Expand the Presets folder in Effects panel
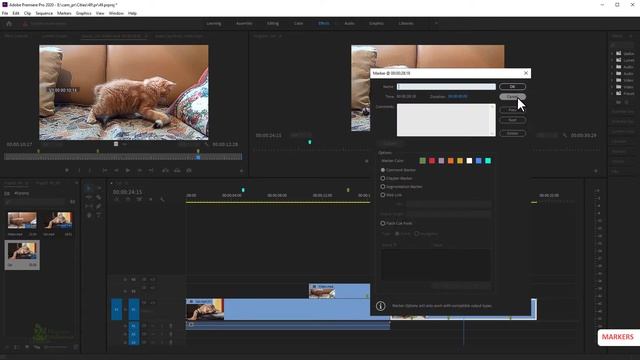 (x=612, y=94)
